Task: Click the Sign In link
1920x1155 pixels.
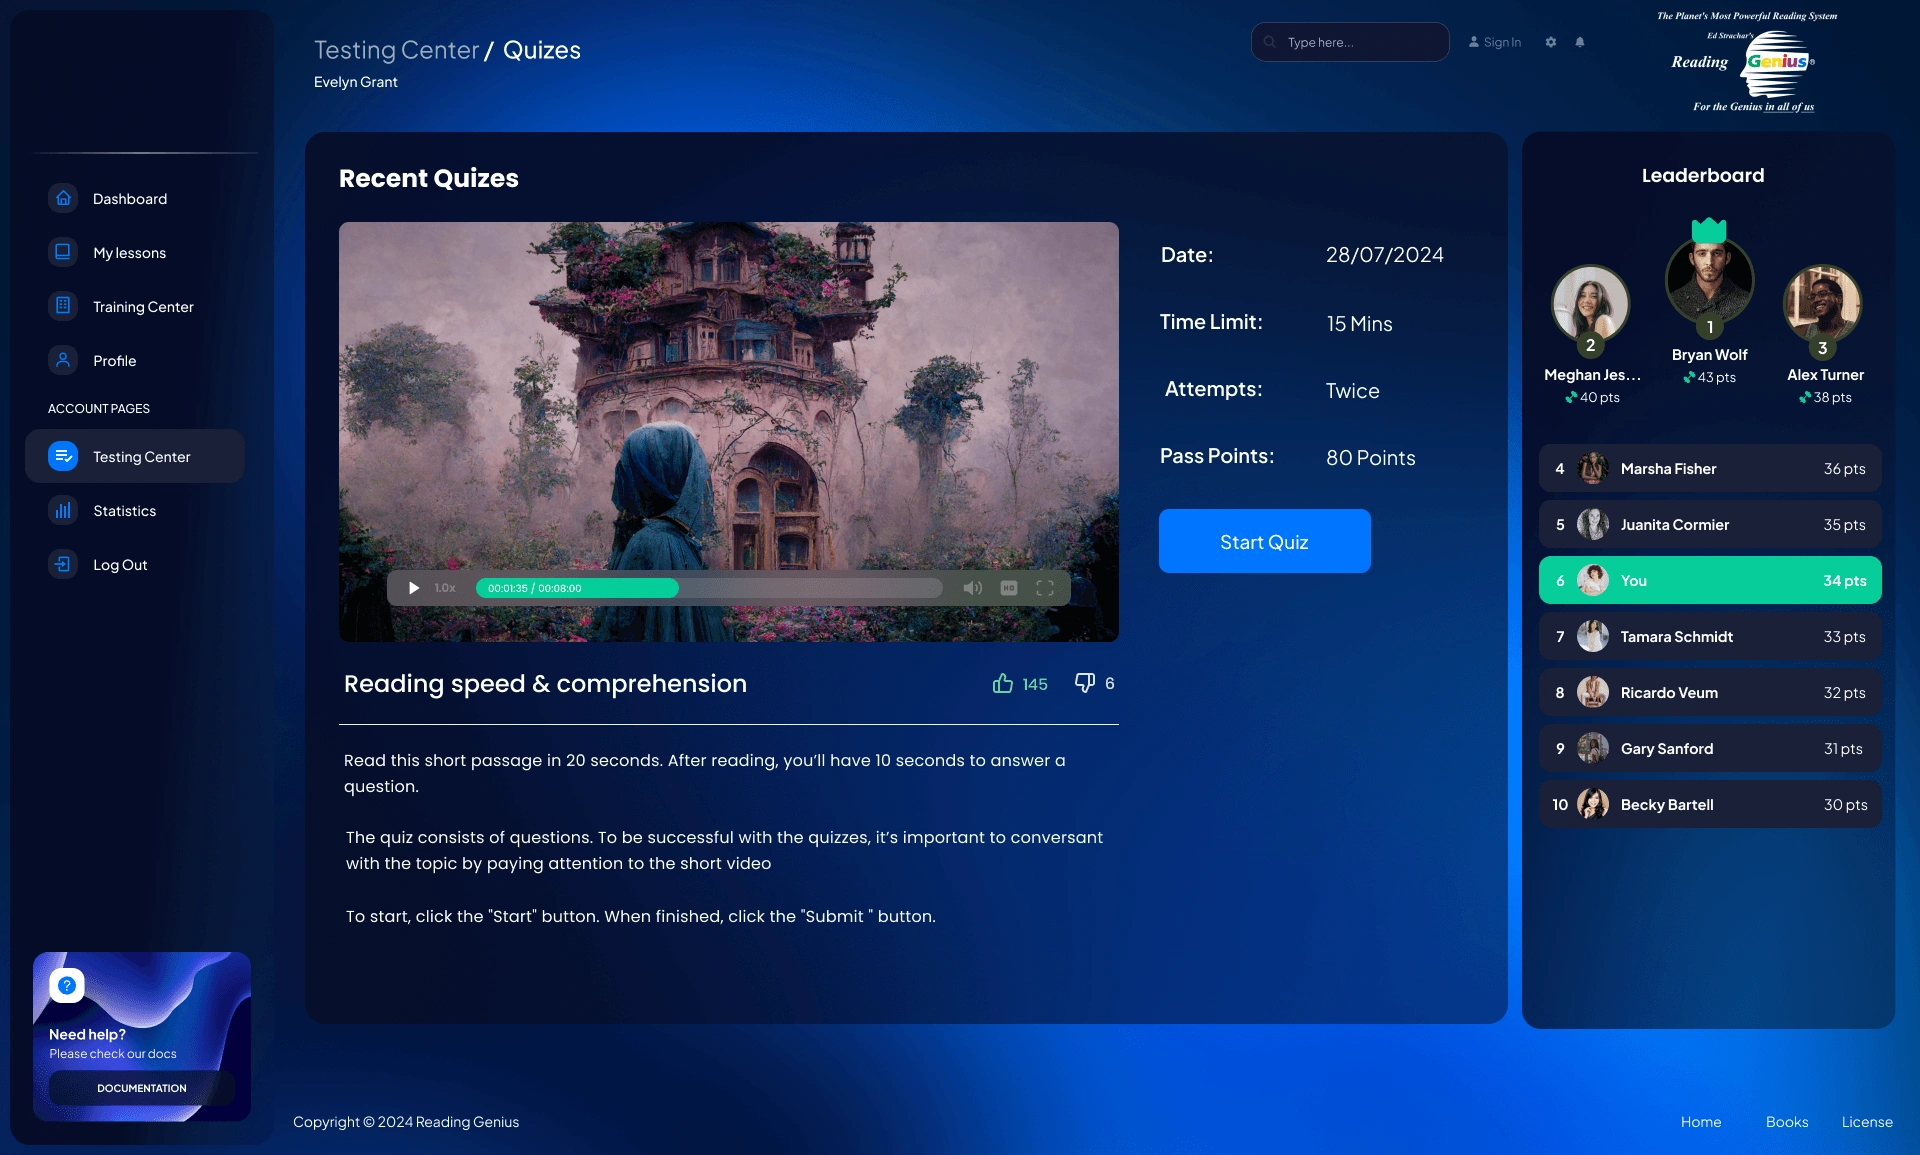Action: tap(1495, 42)
